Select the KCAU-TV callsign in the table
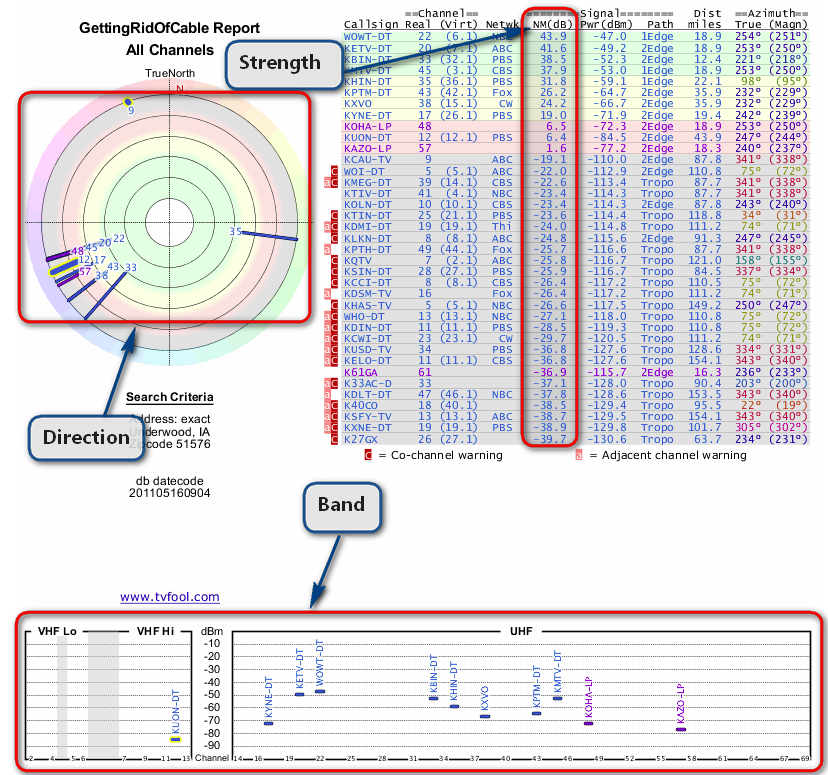Viewport: 828px width, 775px height. (x=368, y=159)
